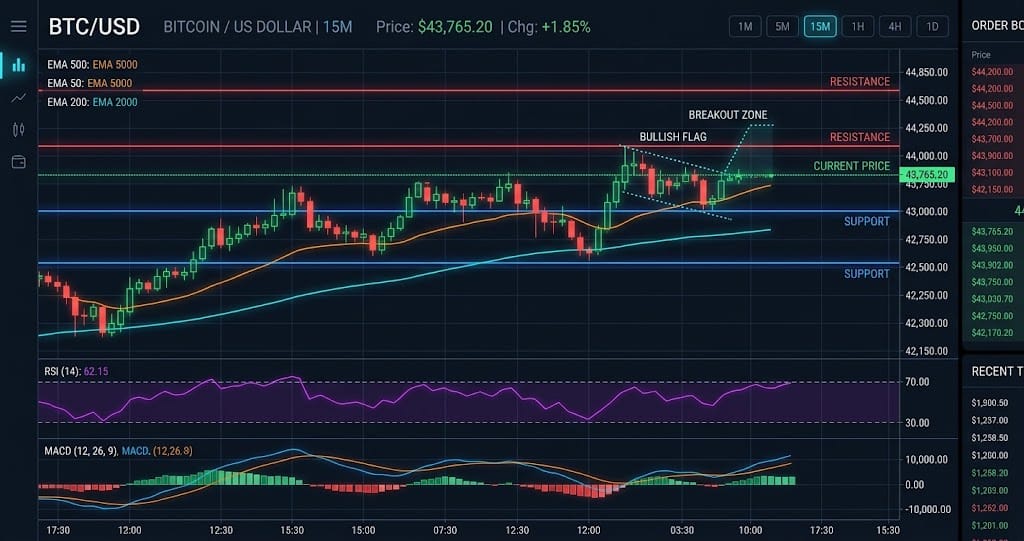Screen dimensions: 1024x541
Task: Click the RSI (14) indicator label
Action: tap(76, 371)
